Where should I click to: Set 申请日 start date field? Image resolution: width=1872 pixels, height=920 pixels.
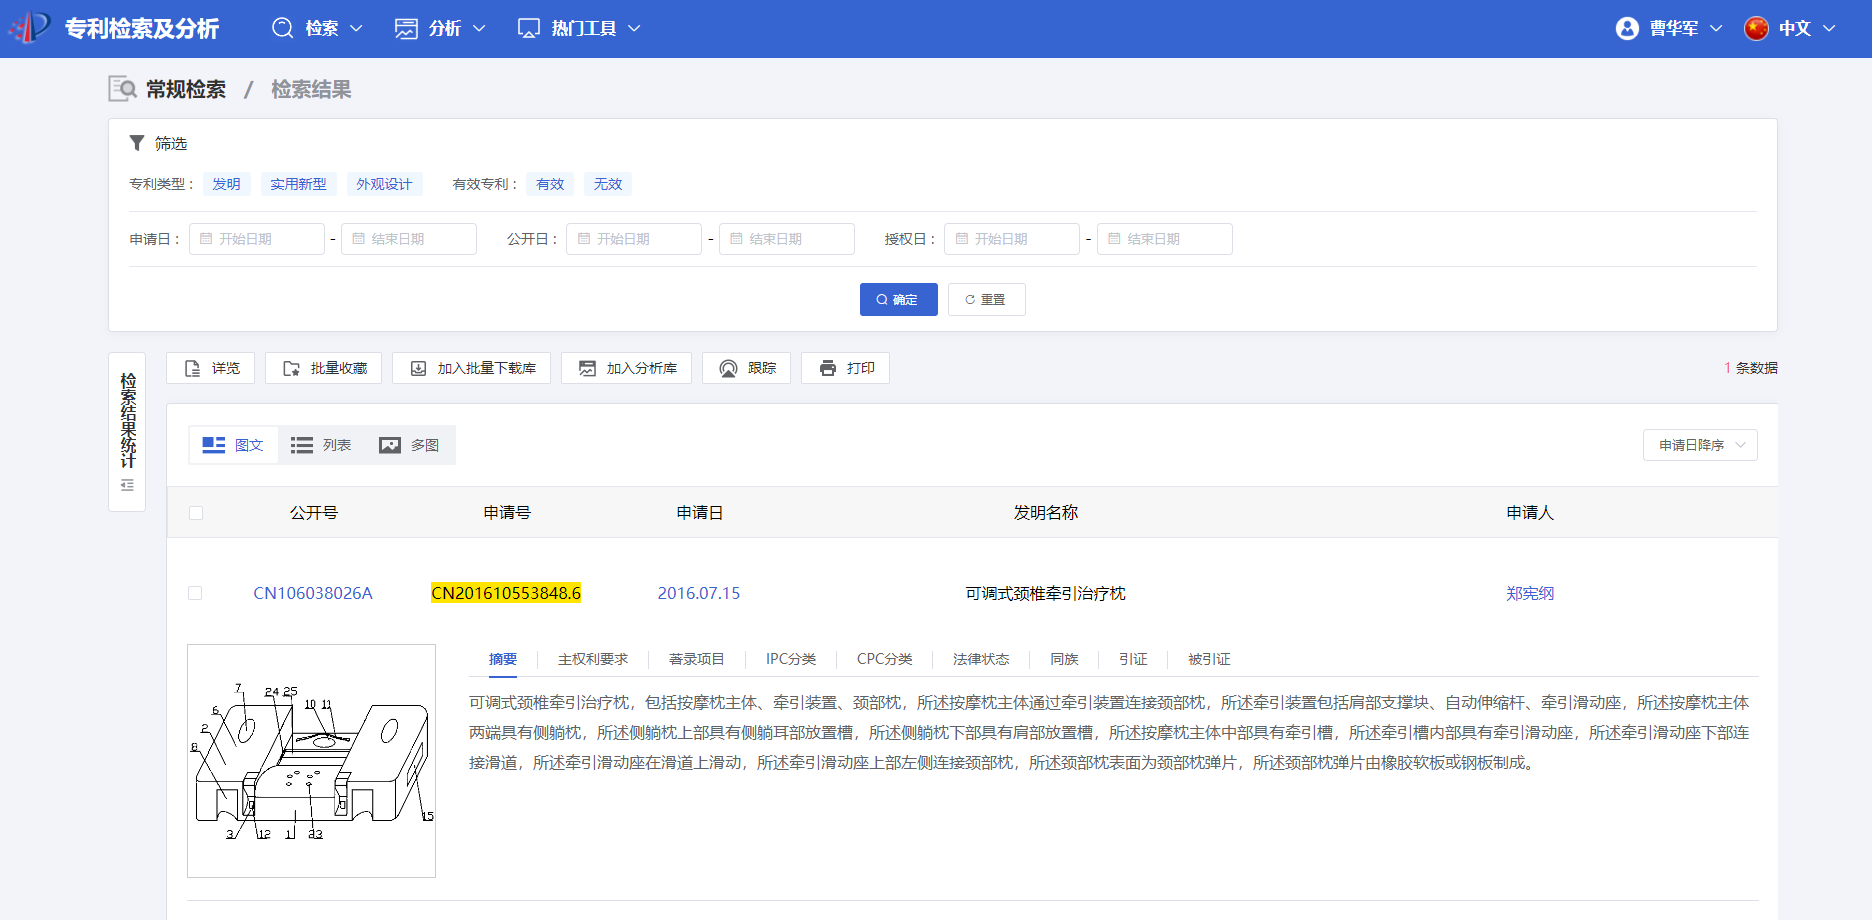(x=257, y=239)
